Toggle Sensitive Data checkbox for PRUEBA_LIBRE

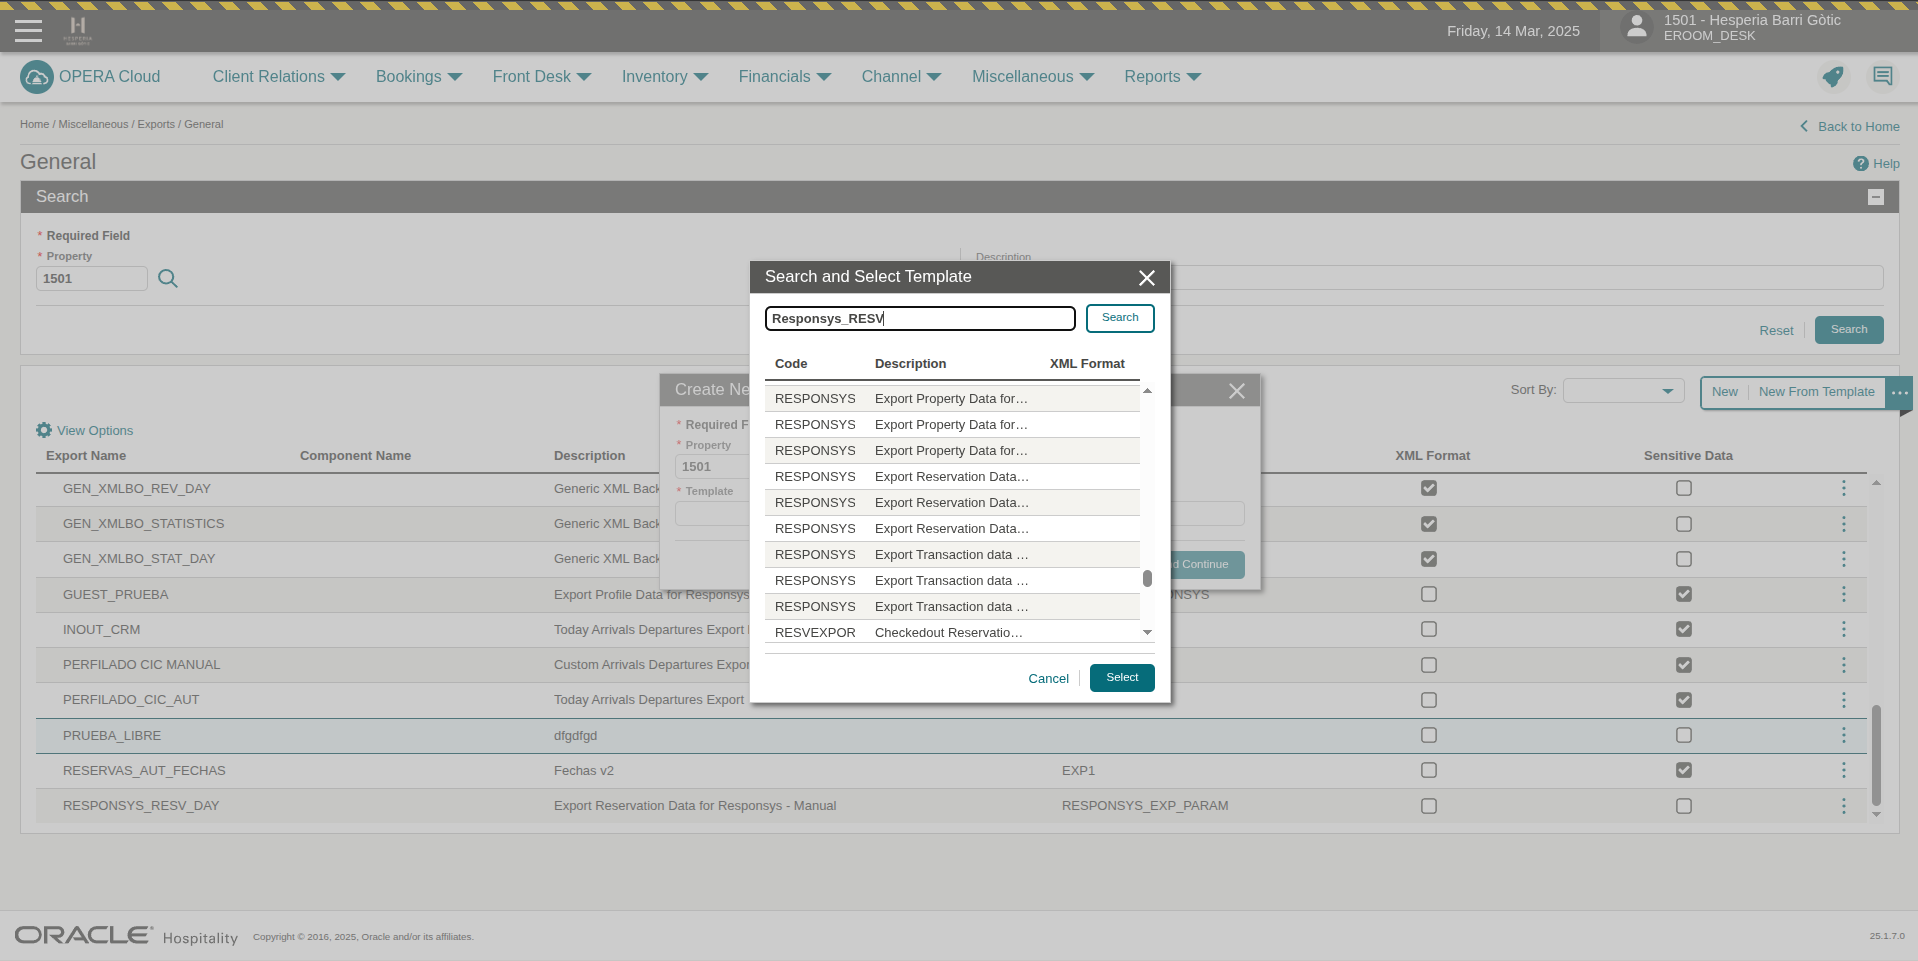(1684, 735)
